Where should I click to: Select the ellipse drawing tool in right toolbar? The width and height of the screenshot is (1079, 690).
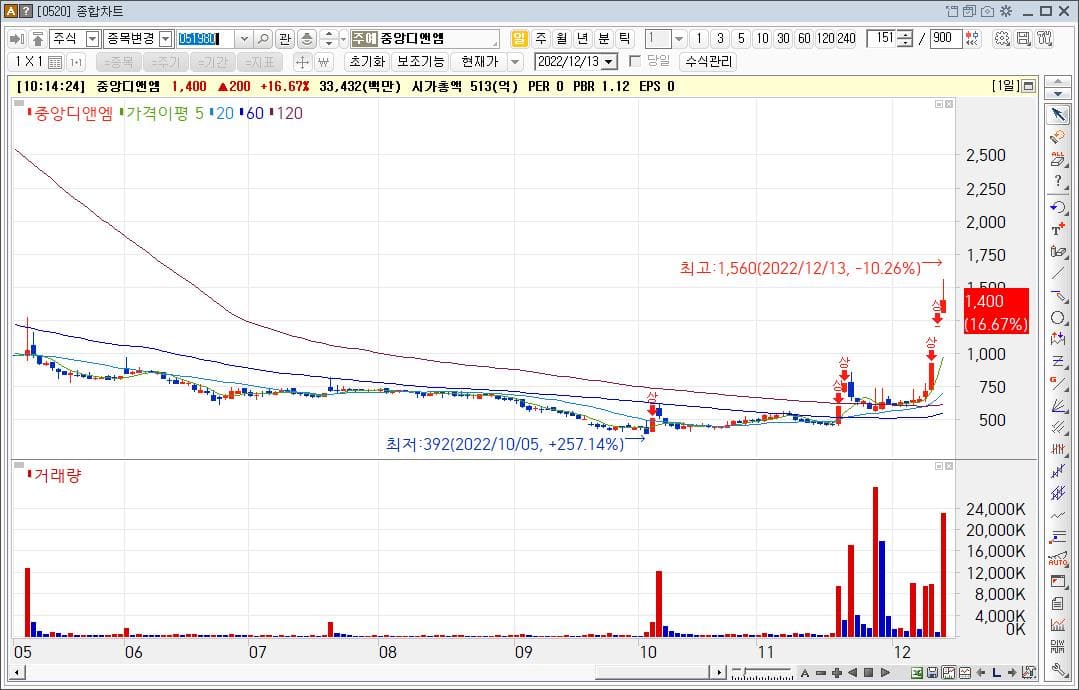point(1058,317)
